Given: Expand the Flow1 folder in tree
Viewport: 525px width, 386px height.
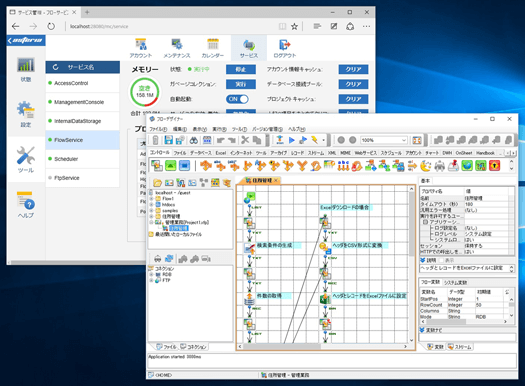Looking at the screenshot, I should pyautogui.click(x=152, y=199).
